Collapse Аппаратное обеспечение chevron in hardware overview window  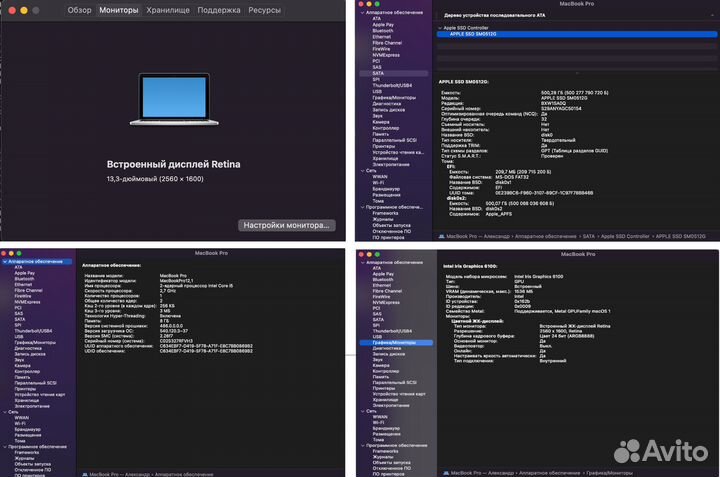click(x=5, y=262)
